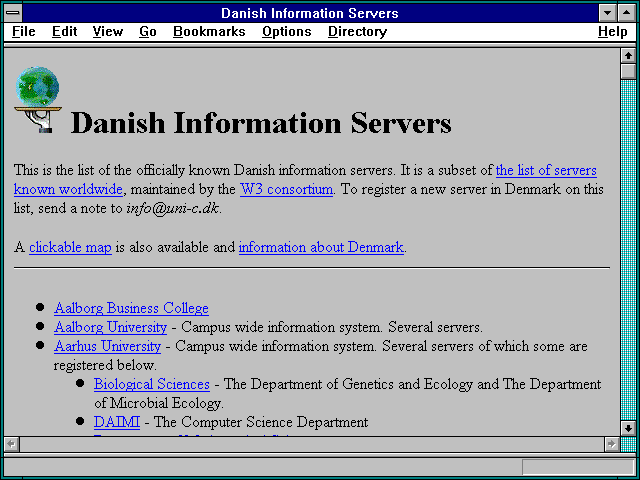The width and height of the screenshot is (640, 480).
Task: Click the vertical scrollbar thumb
Action: 628,71
